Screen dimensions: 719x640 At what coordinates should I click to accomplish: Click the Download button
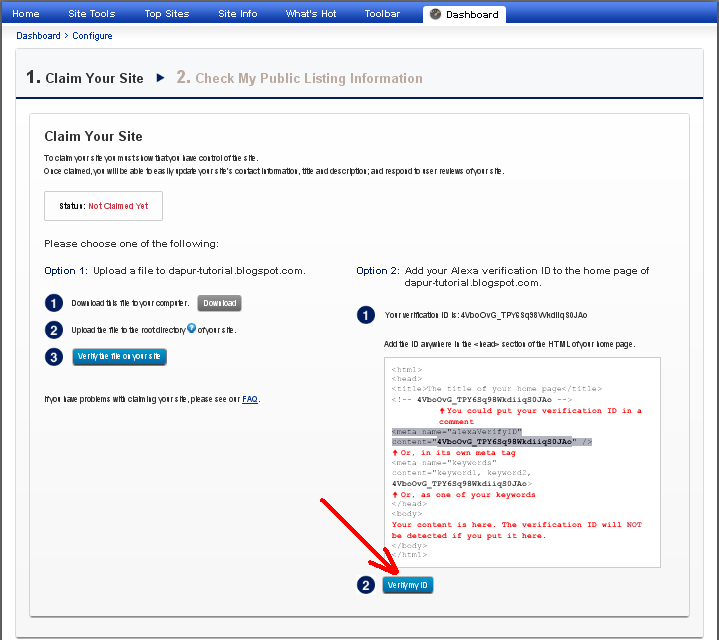pos(220,303)
